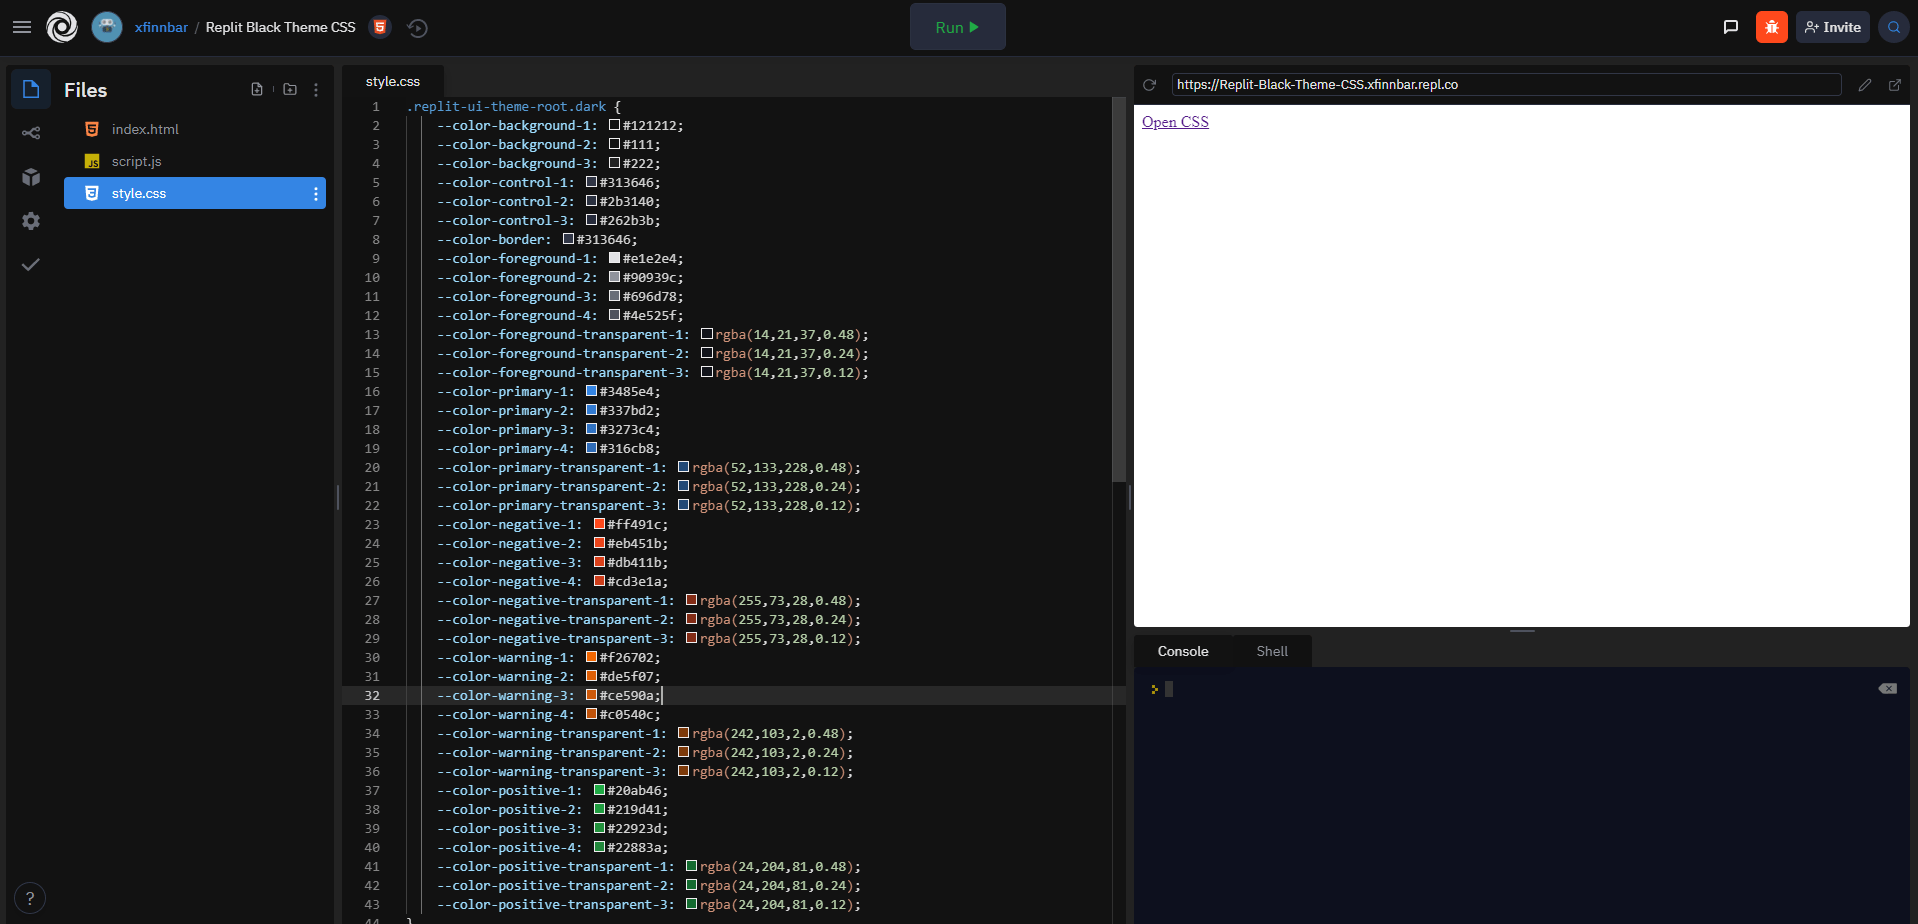
Task: Click the HTML5 language badge icon
Action: [x=380, y=27]
